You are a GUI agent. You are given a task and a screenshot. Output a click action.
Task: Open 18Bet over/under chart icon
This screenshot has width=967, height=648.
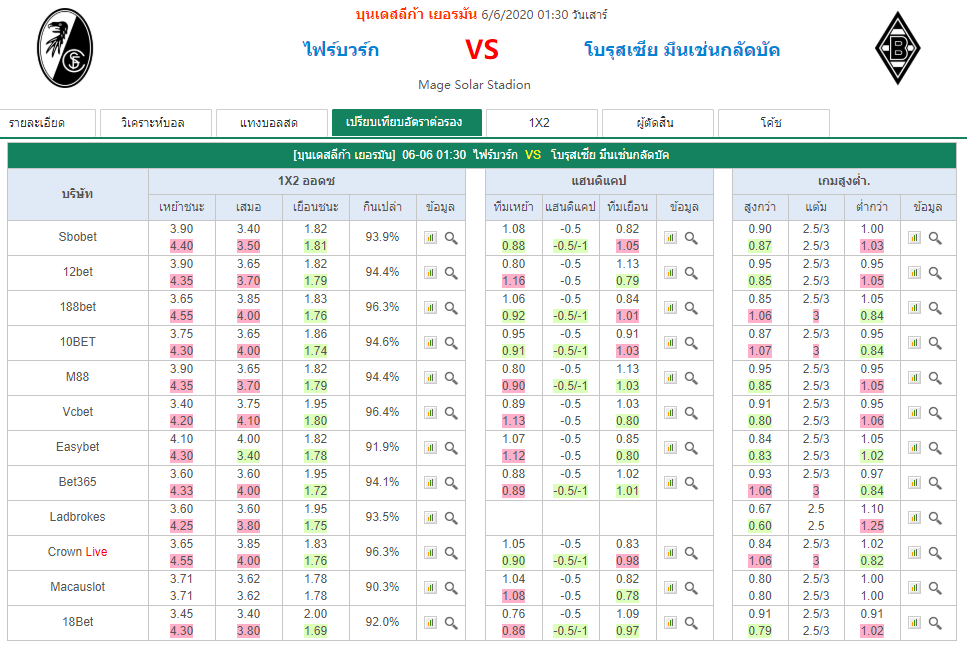[914, 623]
